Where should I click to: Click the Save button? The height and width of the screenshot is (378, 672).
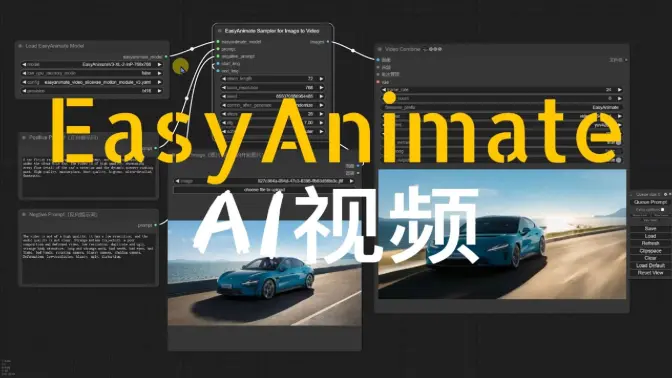click(650, 229)
